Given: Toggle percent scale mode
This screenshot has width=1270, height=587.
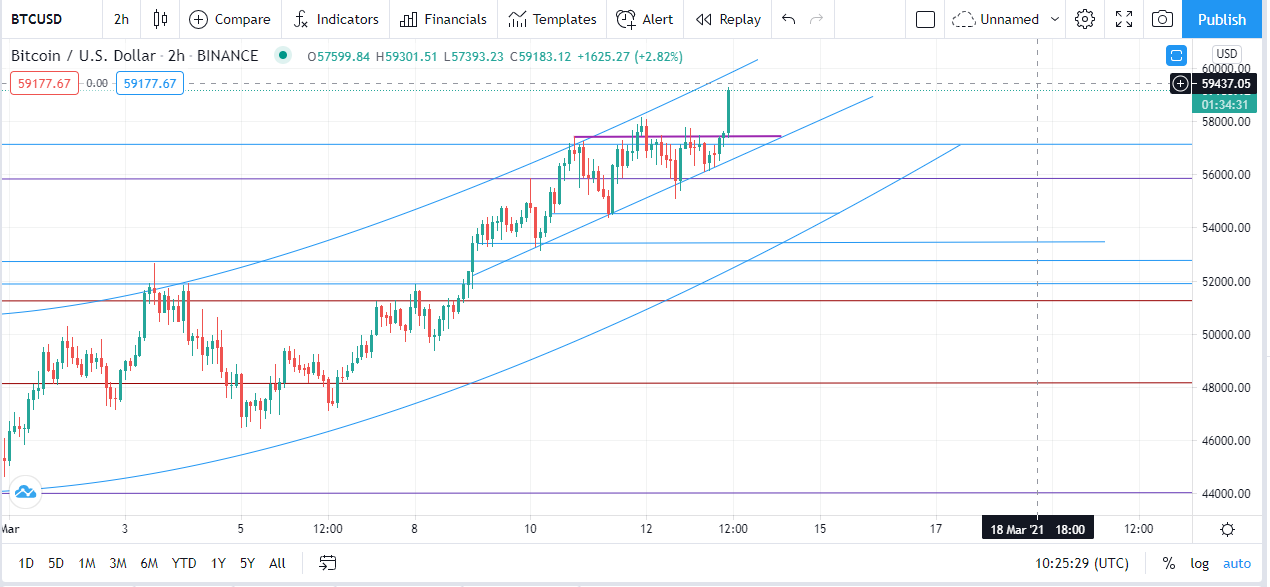Looking at the screenshot, I should 1168,563.
